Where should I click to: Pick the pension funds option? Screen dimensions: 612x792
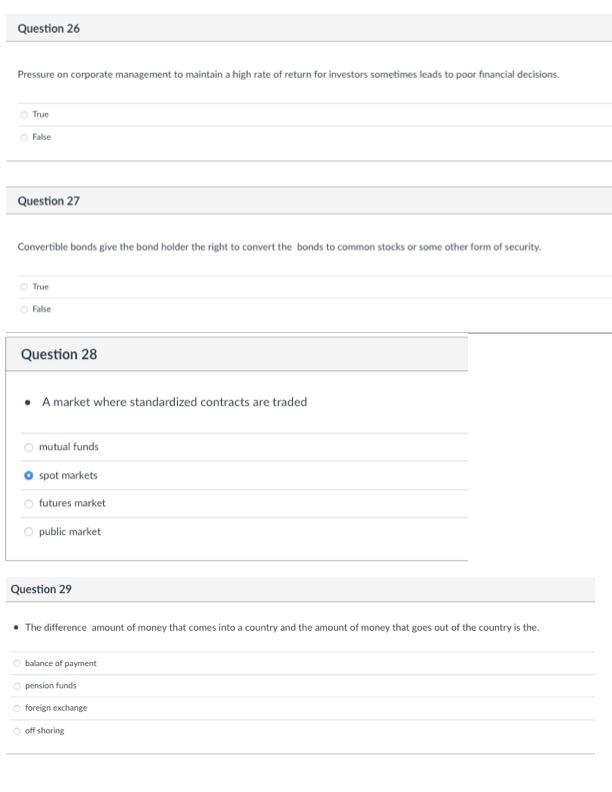(x=17, y=686)
